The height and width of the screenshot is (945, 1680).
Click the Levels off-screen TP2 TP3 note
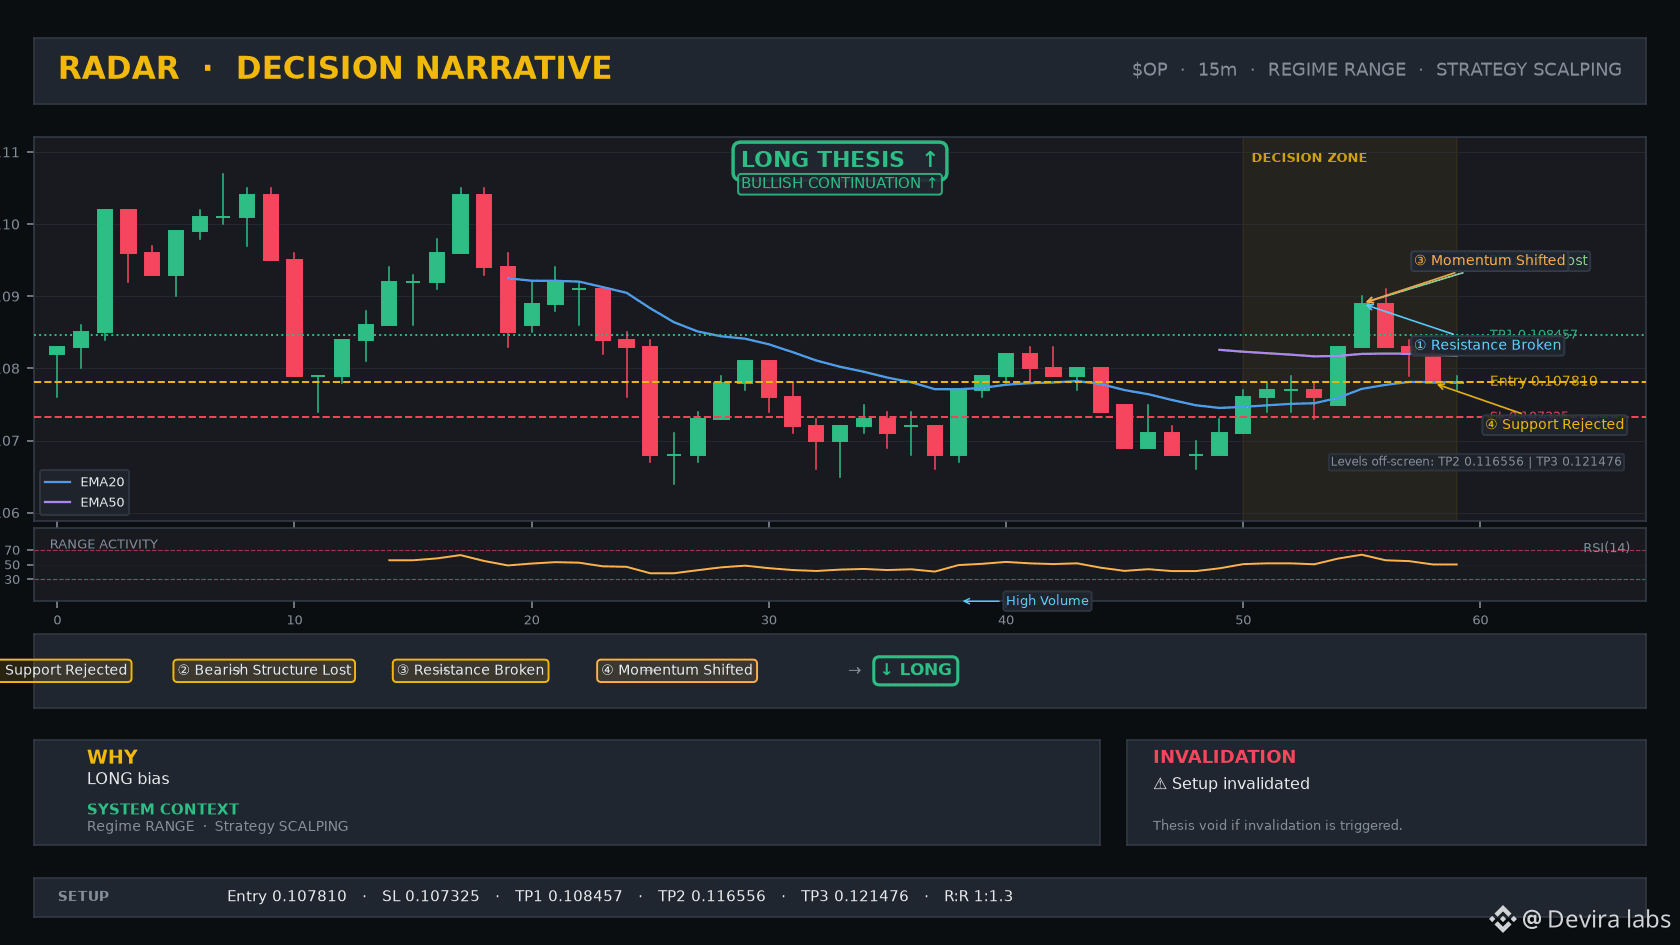(1476, 462)
